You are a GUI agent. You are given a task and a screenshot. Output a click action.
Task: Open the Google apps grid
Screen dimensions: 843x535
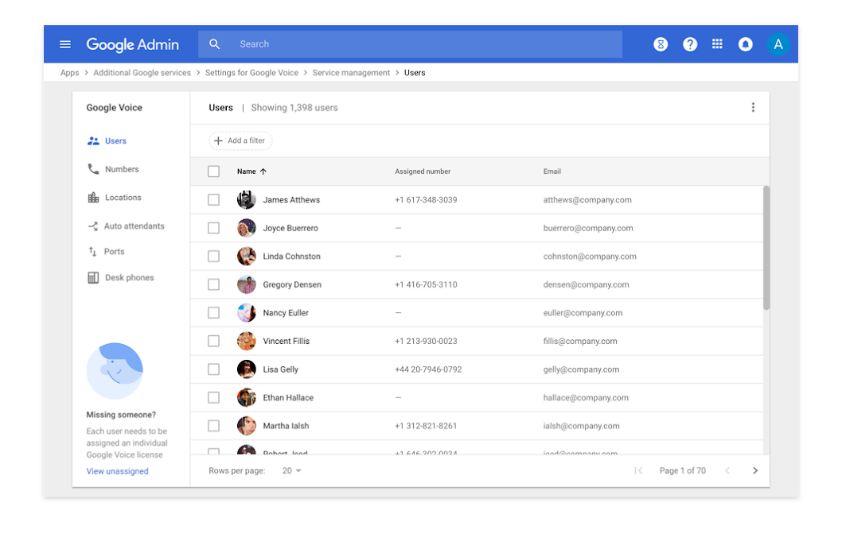point(717,44)
